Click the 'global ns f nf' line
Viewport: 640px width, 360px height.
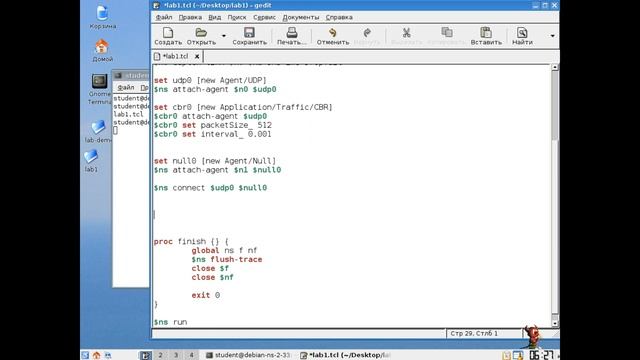[x=224, y=251]
